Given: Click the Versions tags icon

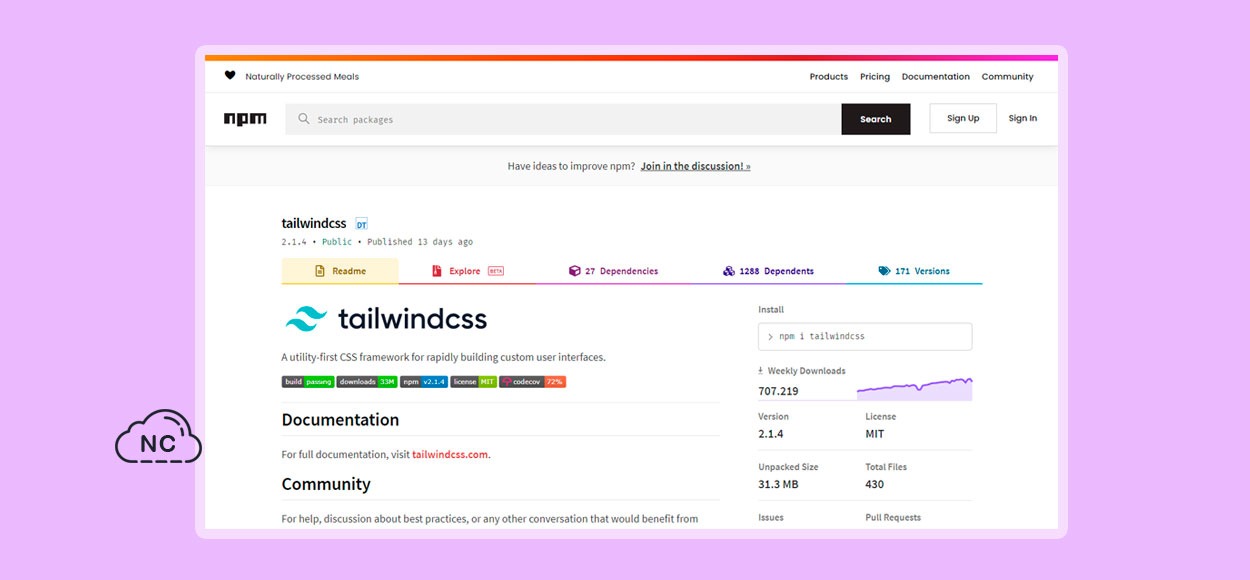Looking at the screenshot, I should point(884,271).
